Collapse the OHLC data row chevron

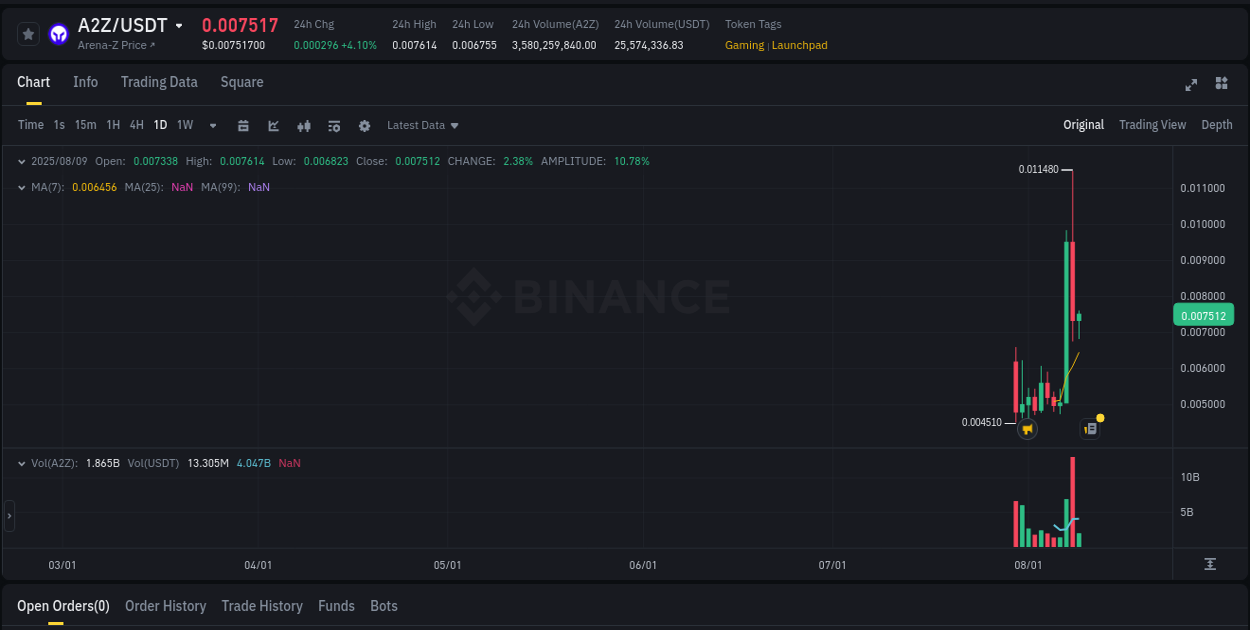point(21,160)
